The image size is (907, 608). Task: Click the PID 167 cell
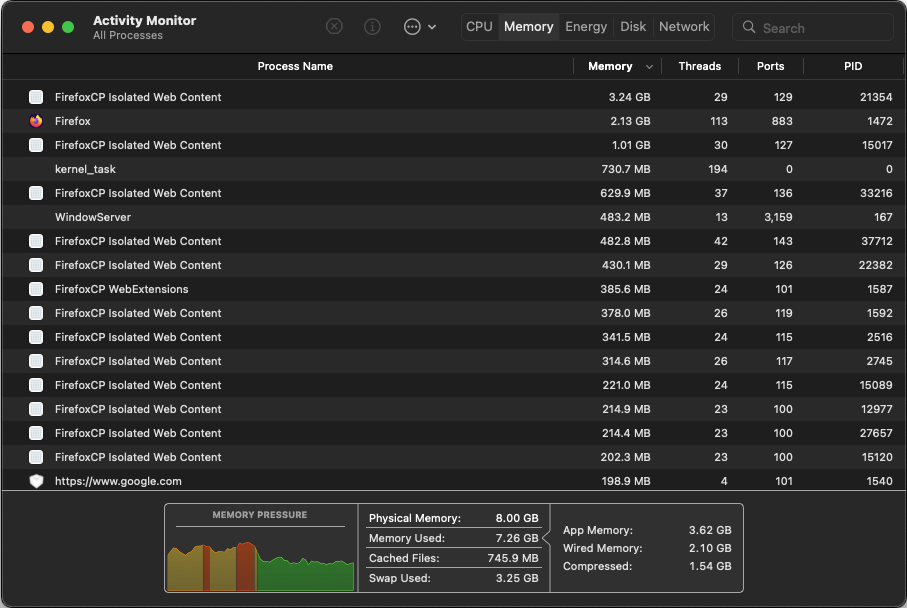(x=883, y=217)
